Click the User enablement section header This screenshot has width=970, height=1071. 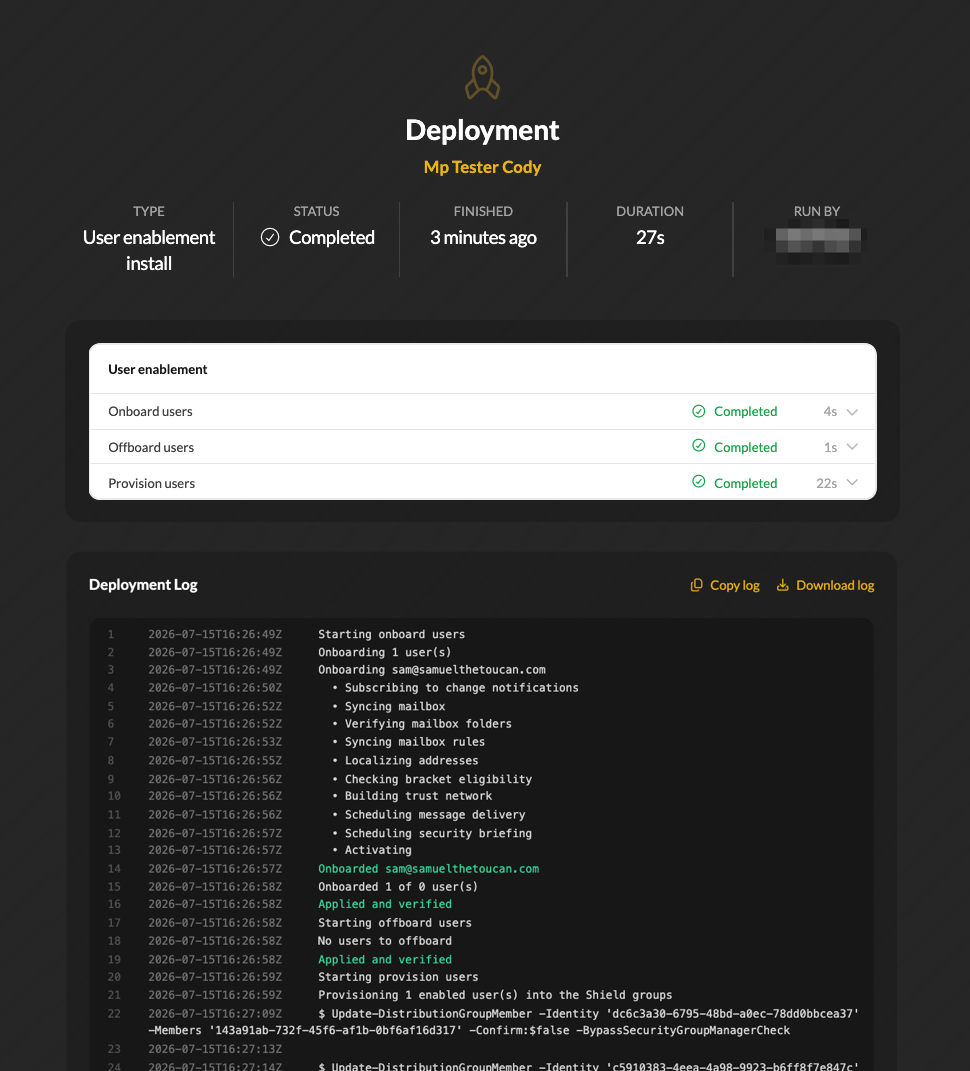tap(158, 370)
